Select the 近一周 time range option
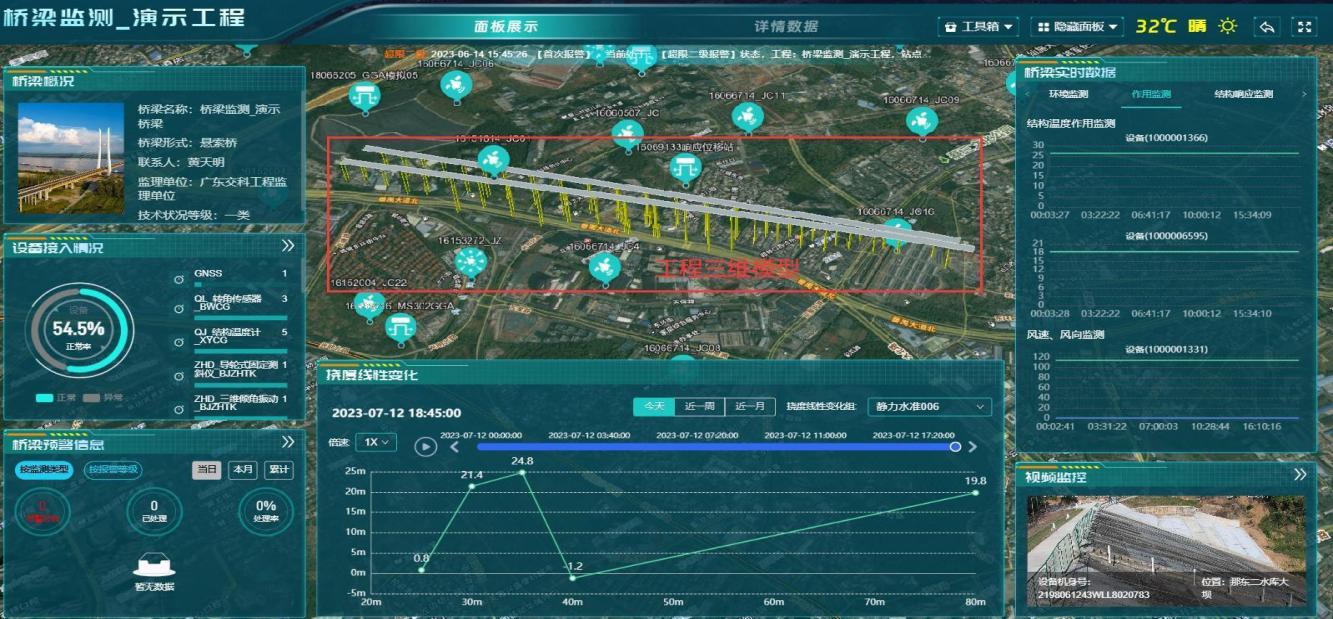1333x619 pixels. [x=700, y=407]
